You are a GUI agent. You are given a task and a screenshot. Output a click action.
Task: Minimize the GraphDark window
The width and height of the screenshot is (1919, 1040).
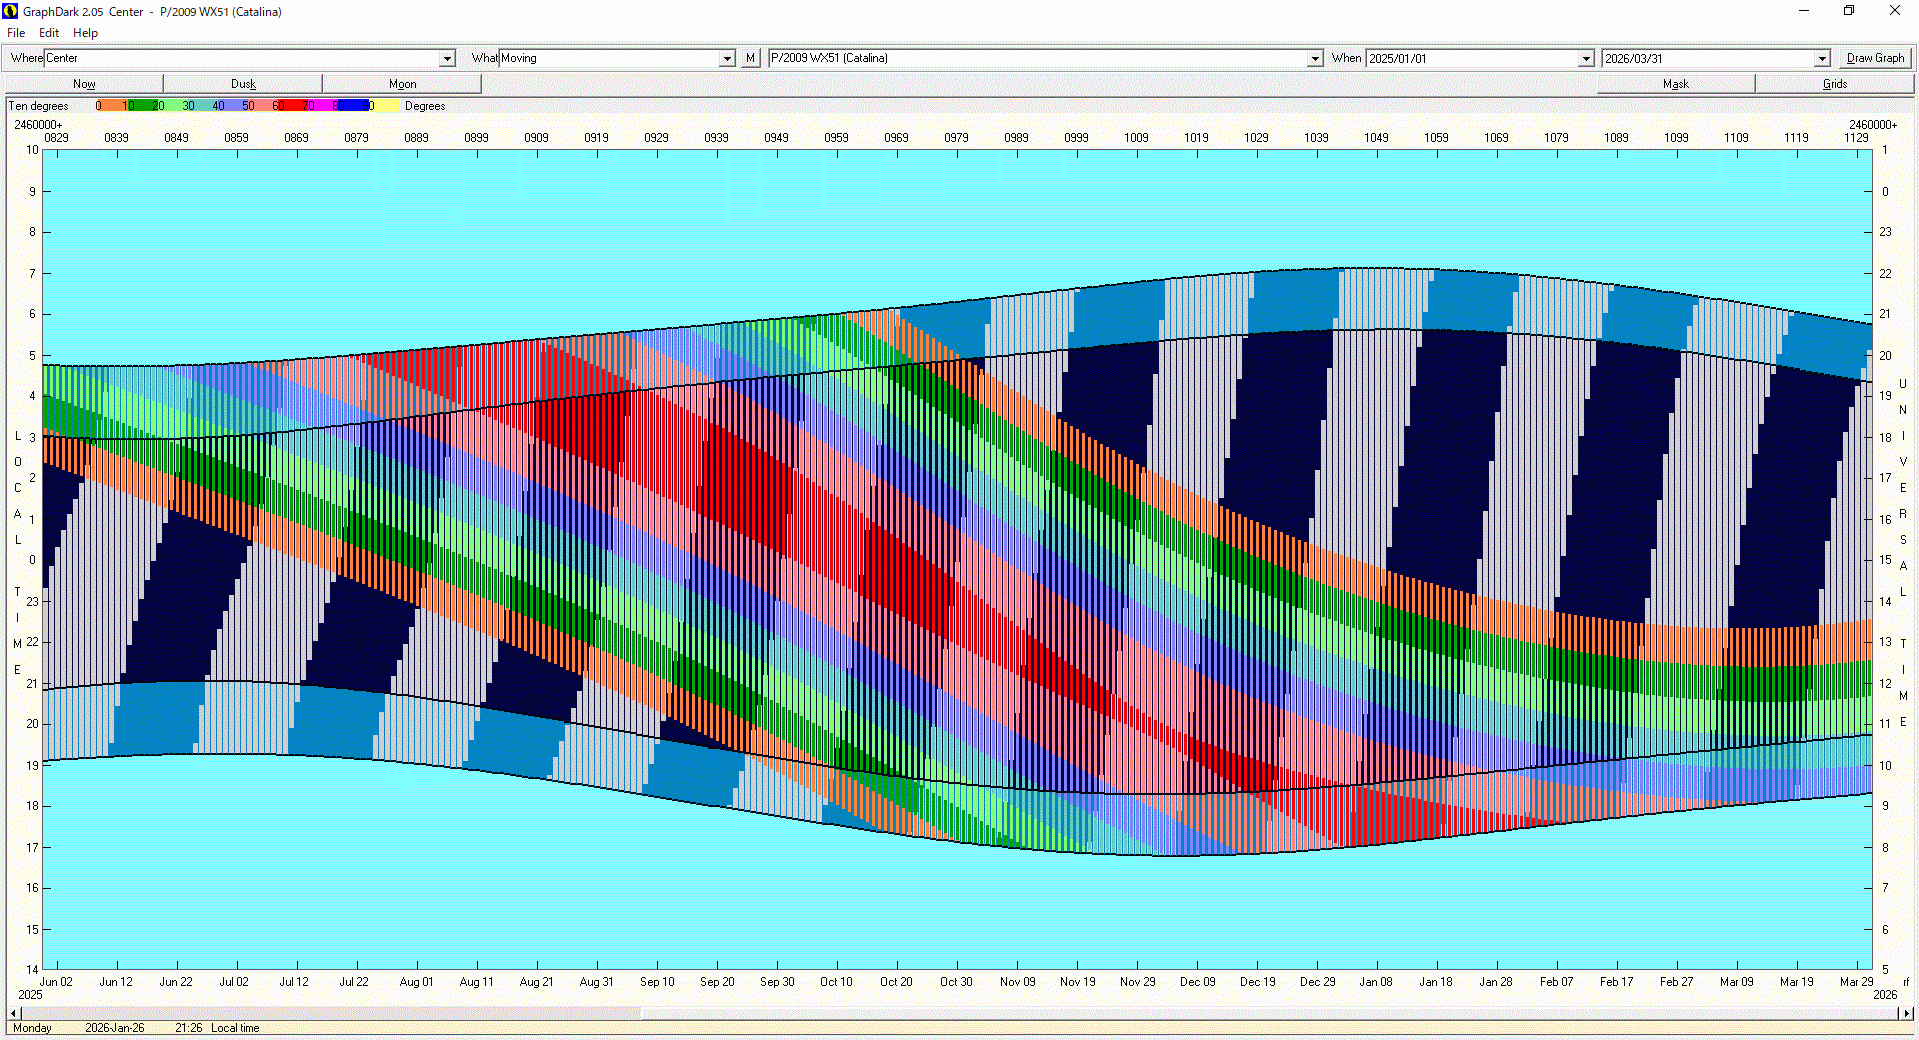(x=1804, y=11)
